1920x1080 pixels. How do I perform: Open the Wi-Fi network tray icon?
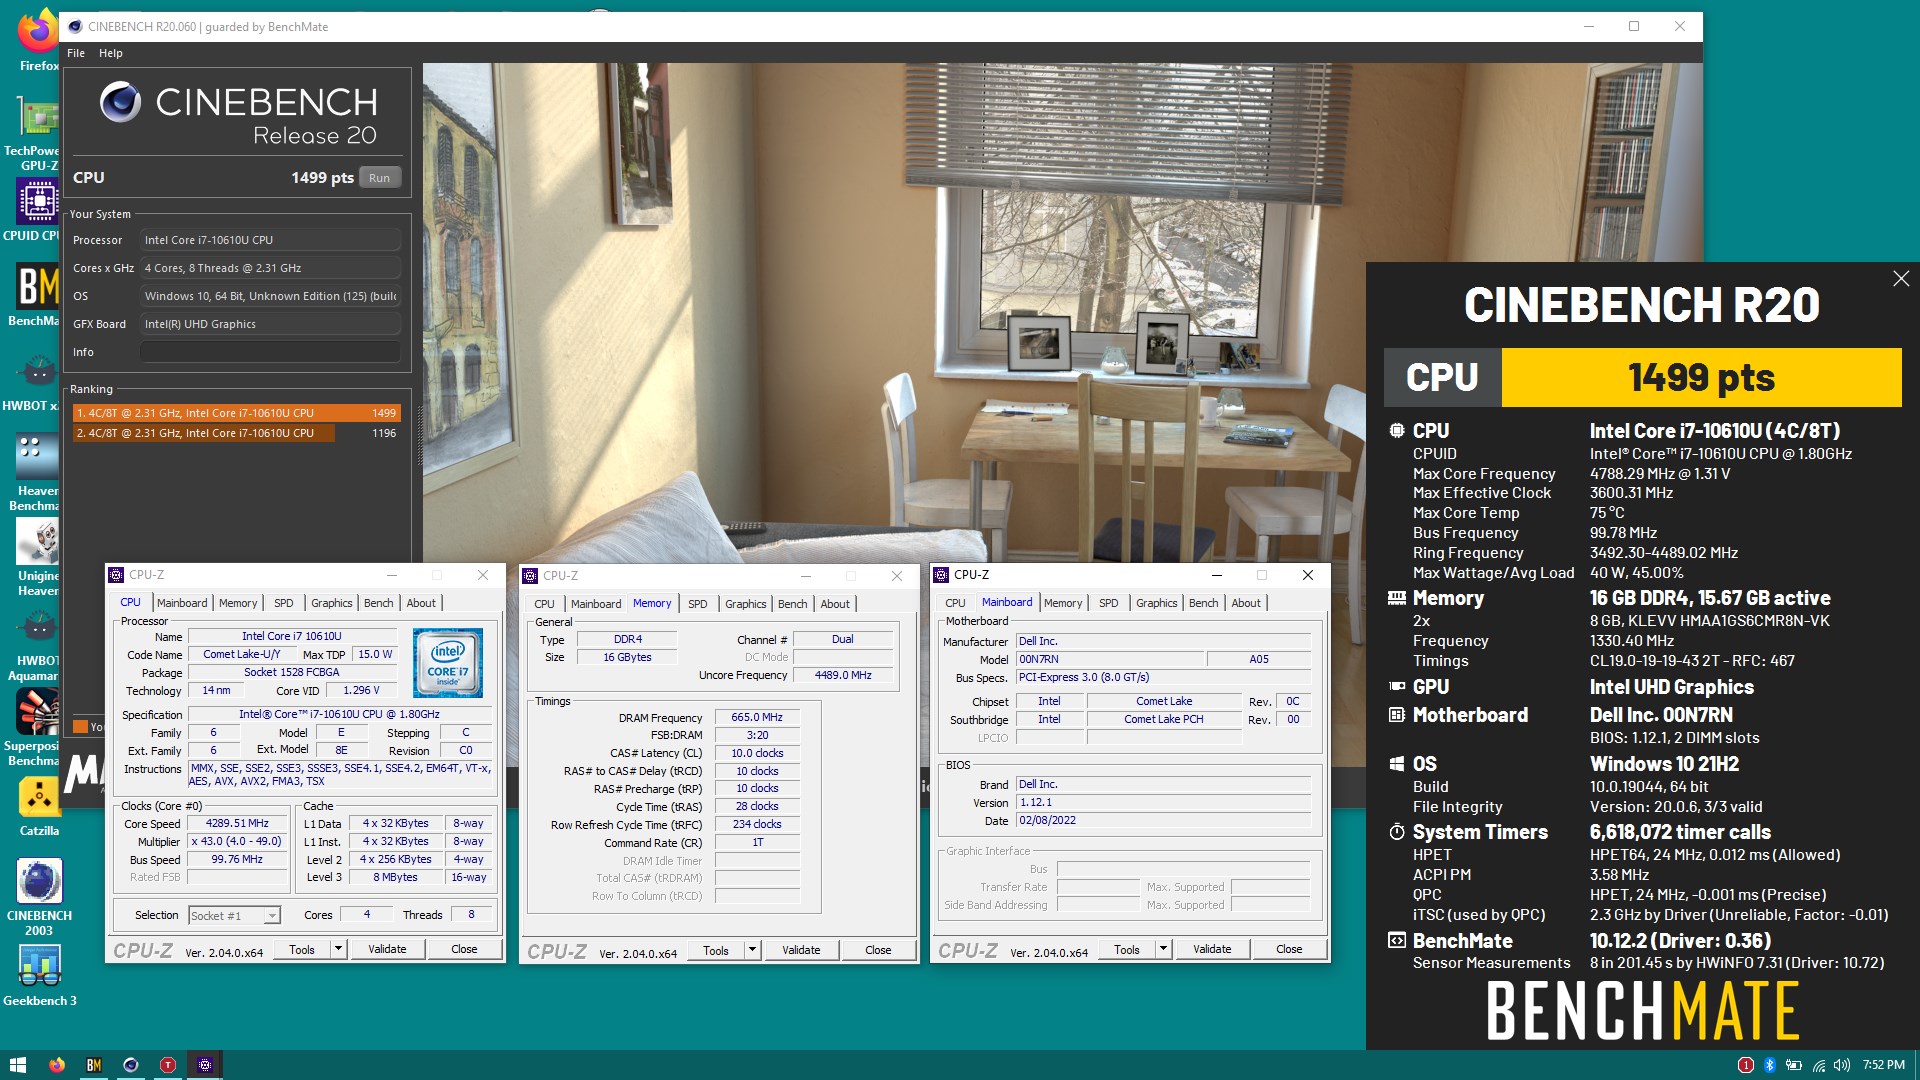coord(1818,1065)
